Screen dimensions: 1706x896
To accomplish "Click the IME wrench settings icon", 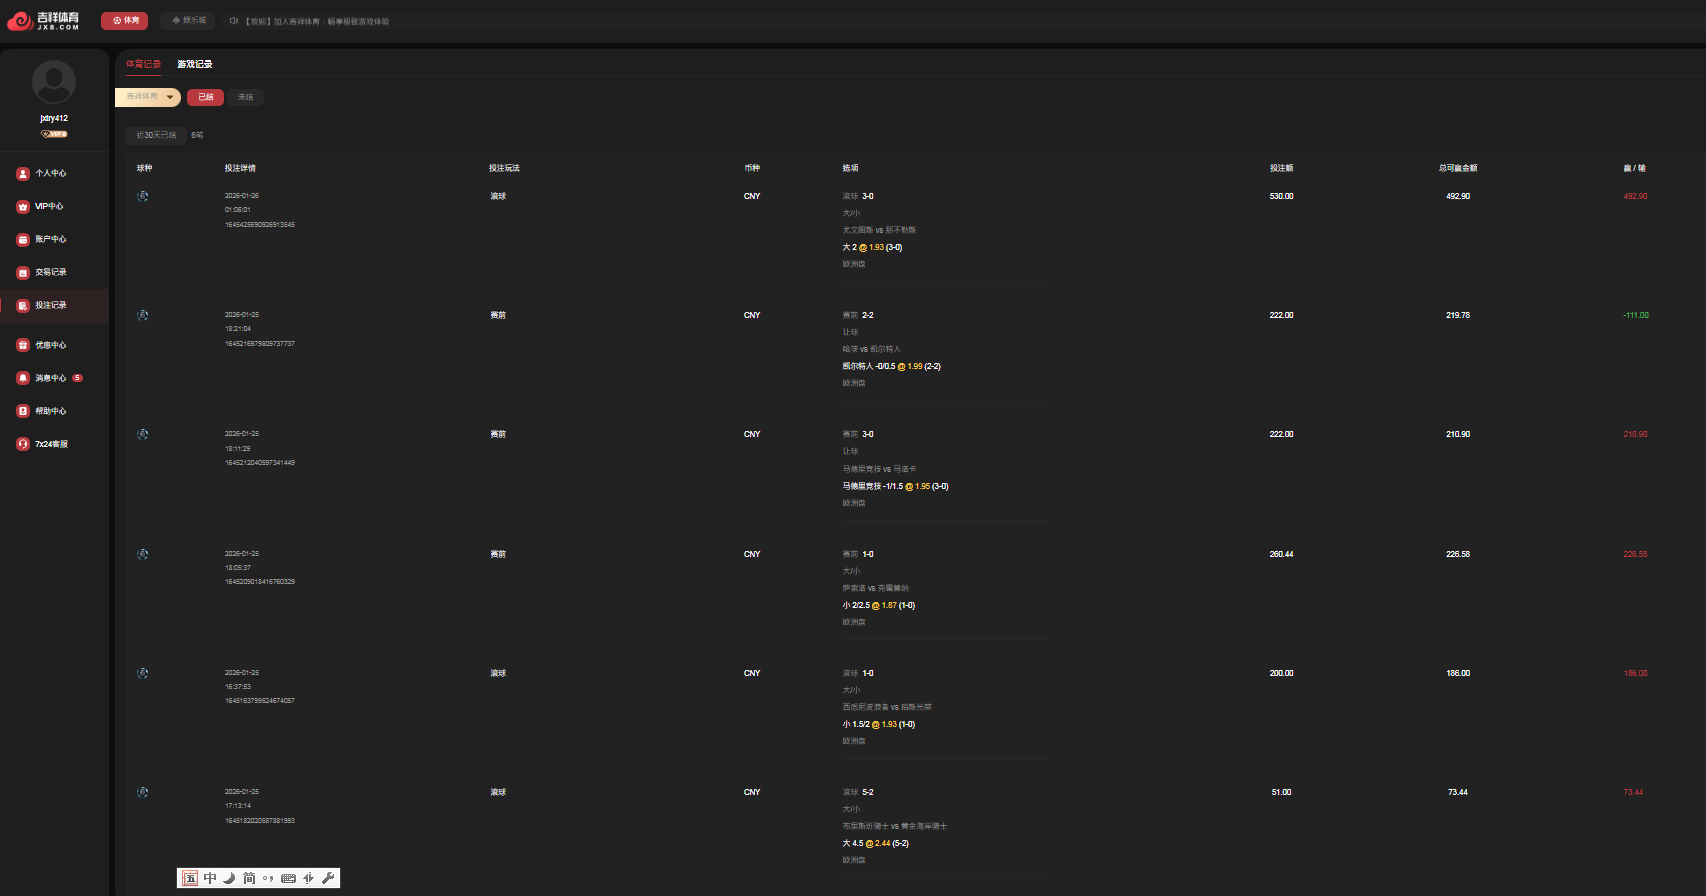I will [x=327, y=878].
